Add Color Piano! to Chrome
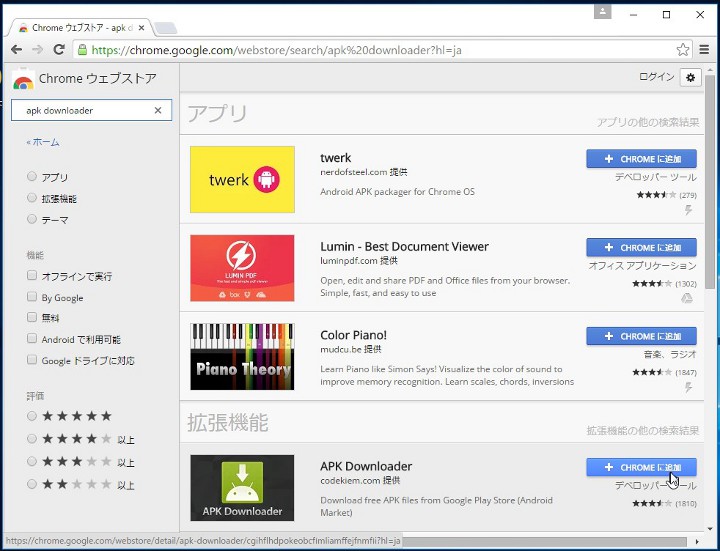Screen dimensions: 720x551 (x=641, y=336)
